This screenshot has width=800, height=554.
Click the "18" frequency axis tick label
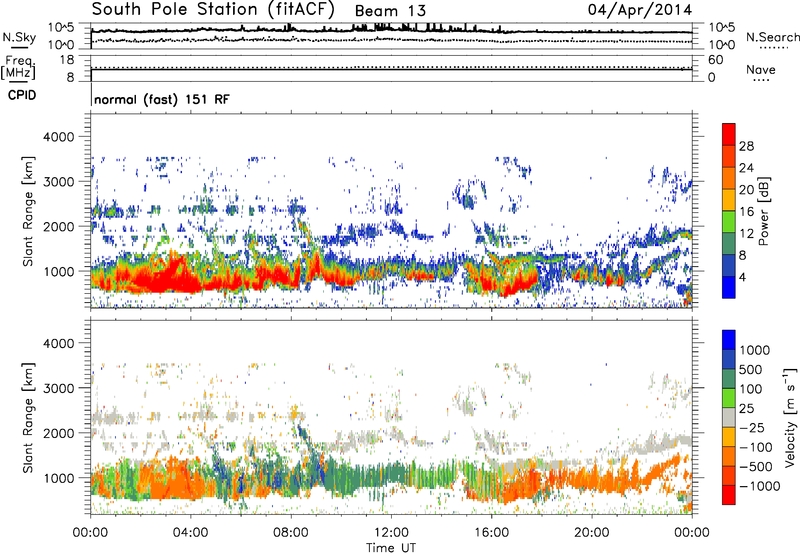click(x=67, y=60)
